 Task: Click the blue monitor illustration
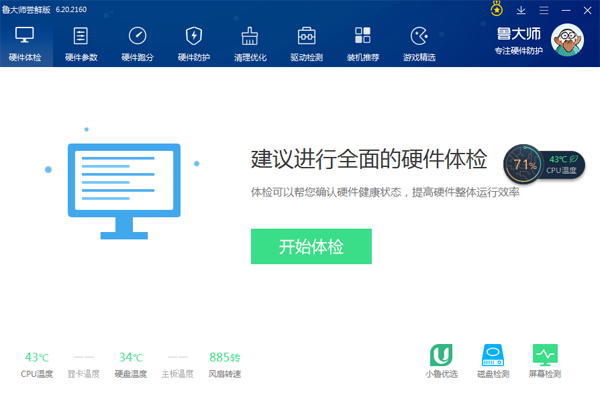pos(124,191)
